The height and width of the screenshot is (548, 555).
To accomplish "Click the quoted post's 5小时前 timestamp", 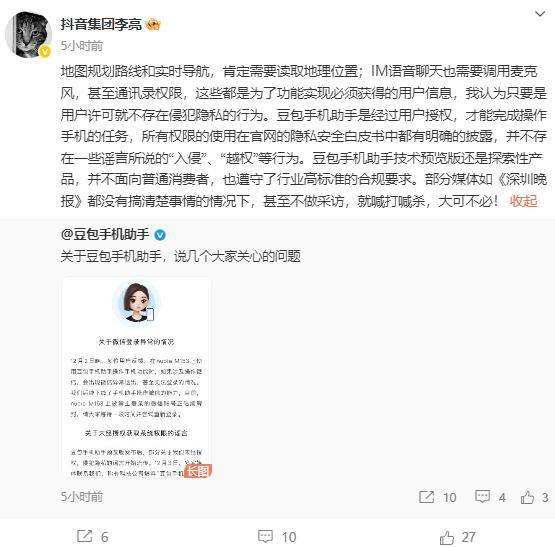I will 82,497.
